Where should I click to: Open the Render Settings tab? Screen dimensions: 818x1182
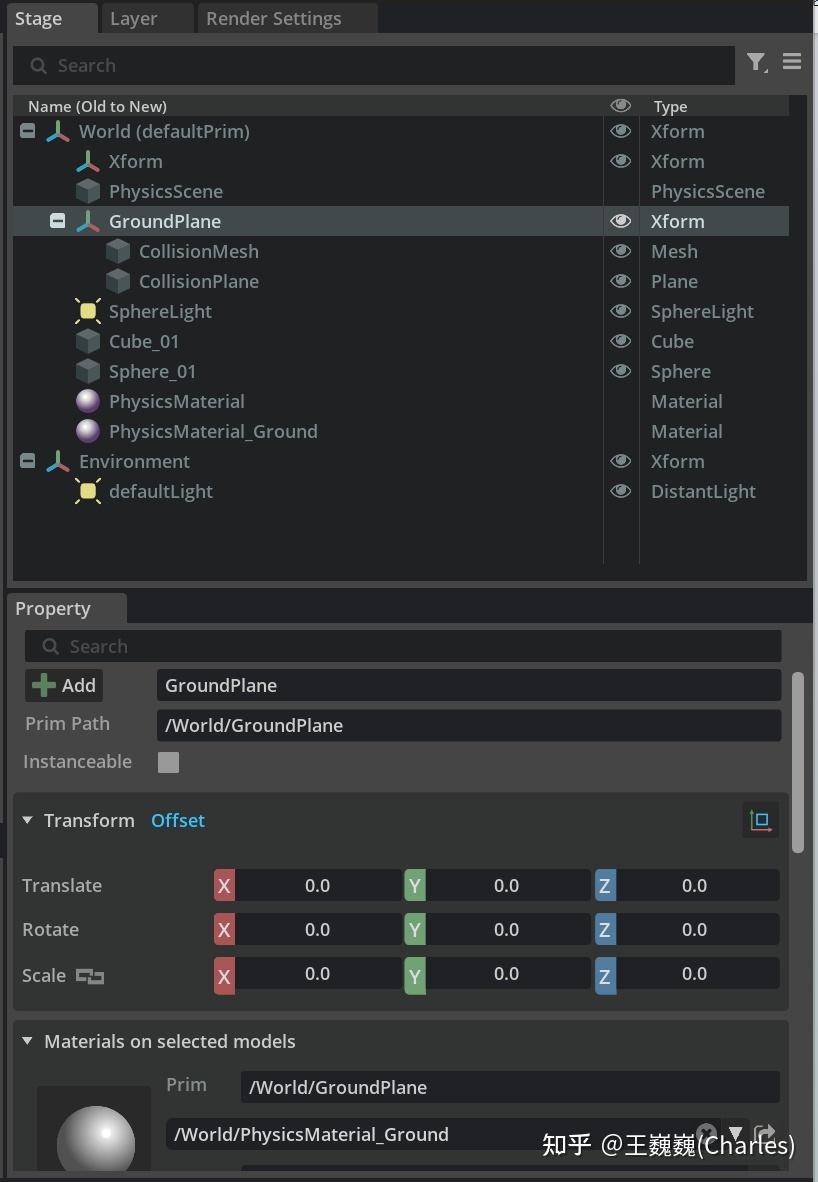(274, 18)
